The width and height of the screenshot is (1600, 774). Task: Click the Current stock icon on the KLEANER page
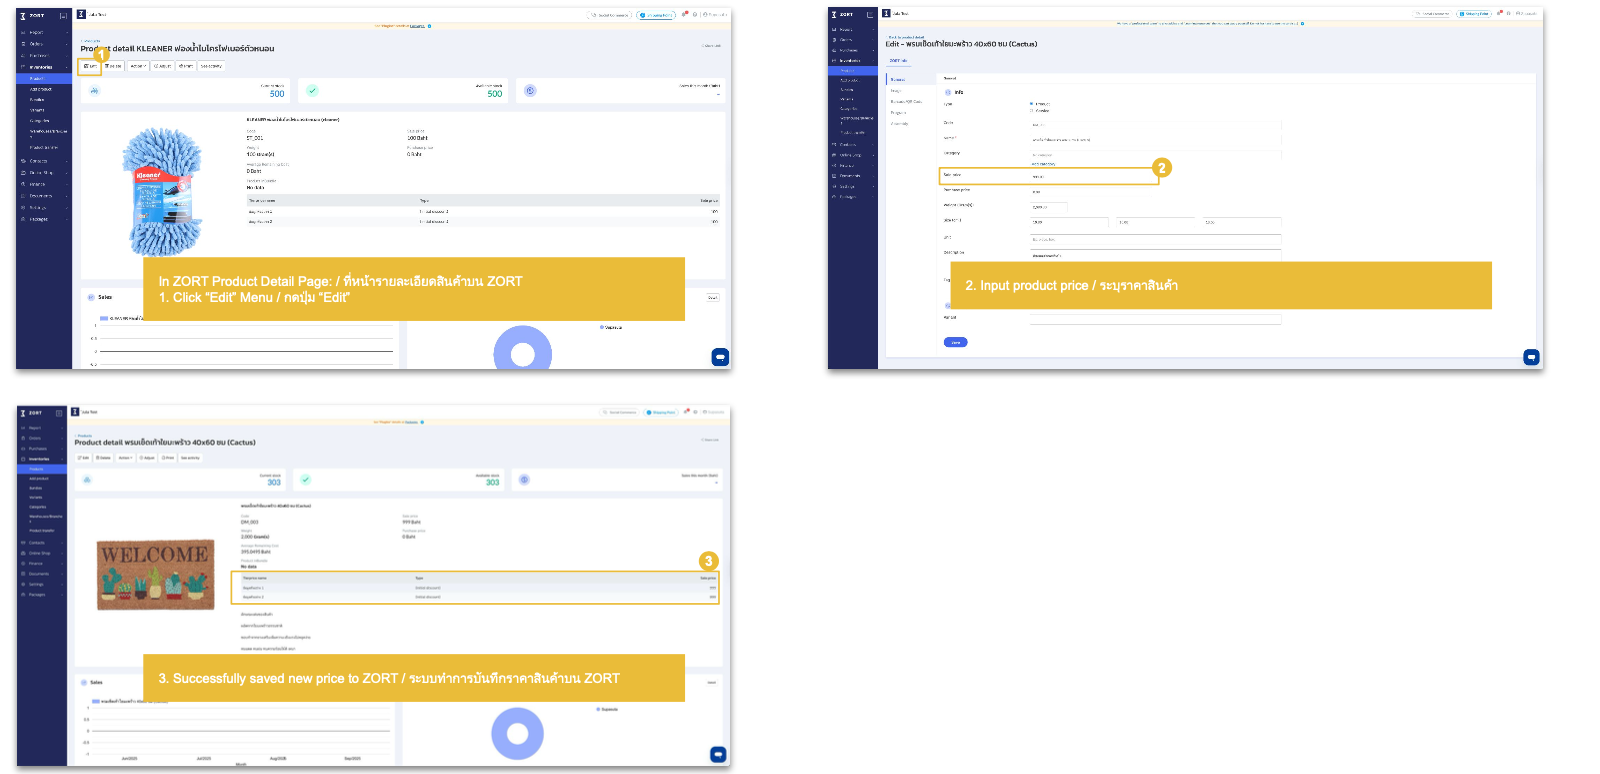[94, 91]
